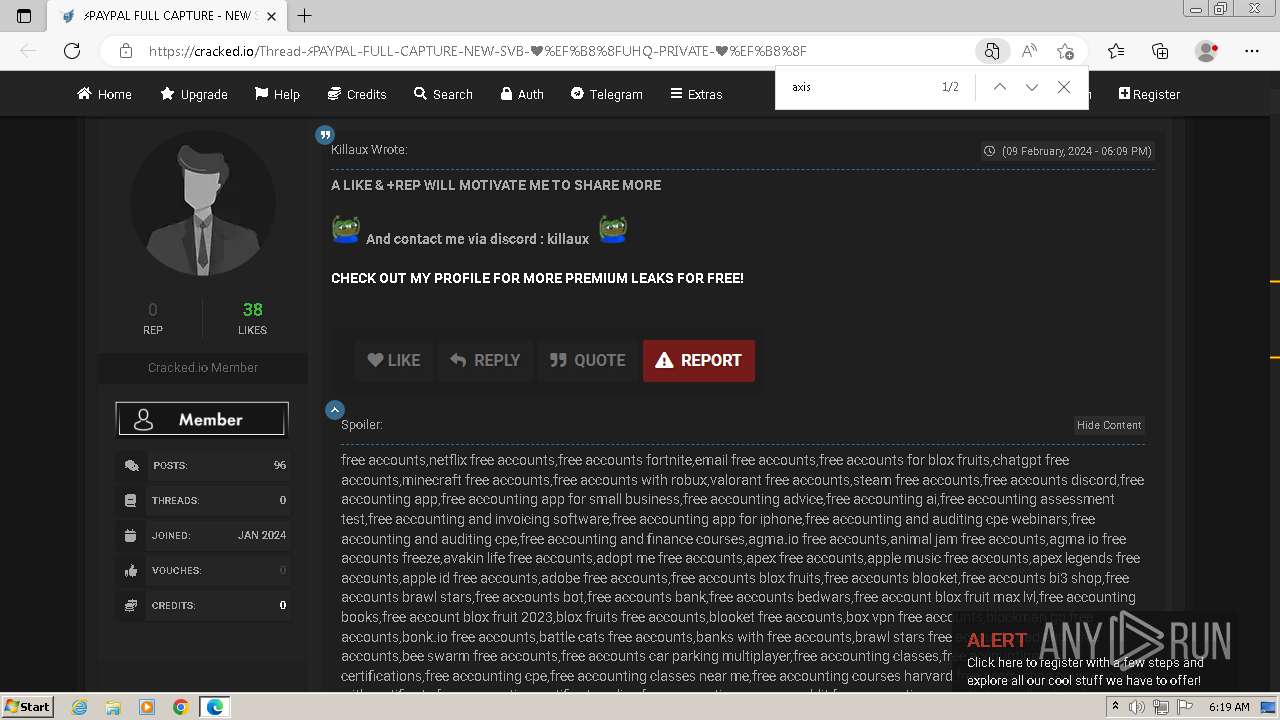Go to the Home nav item
This screenshot has height=720, width=1280.
[x=105, y=94]
